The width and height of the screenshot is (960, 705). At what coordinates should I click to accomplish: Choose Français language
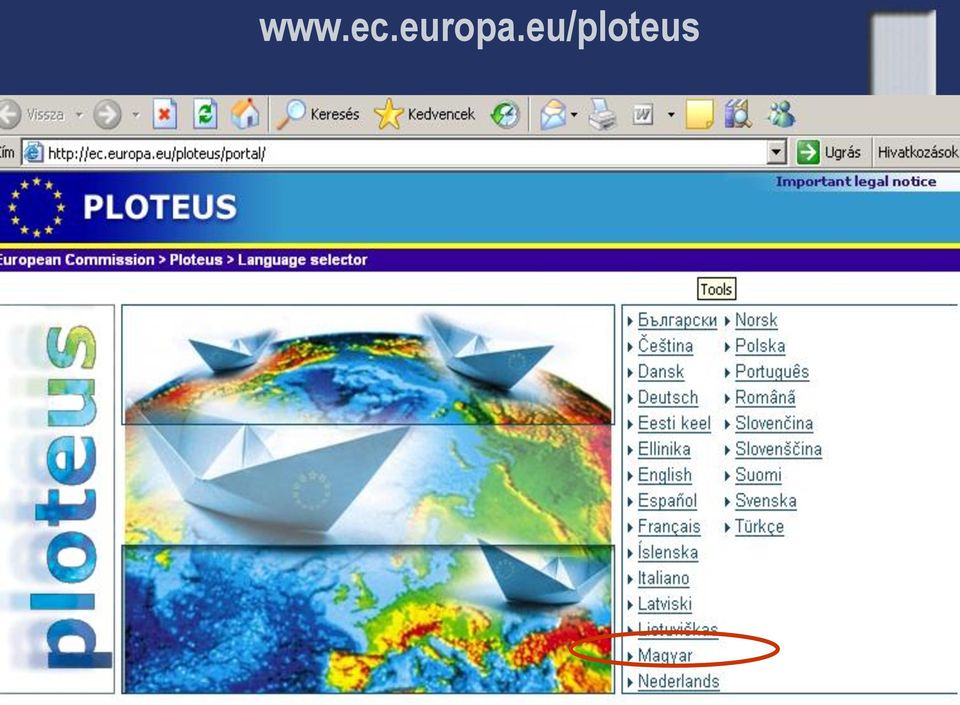[x=669, y=527]
